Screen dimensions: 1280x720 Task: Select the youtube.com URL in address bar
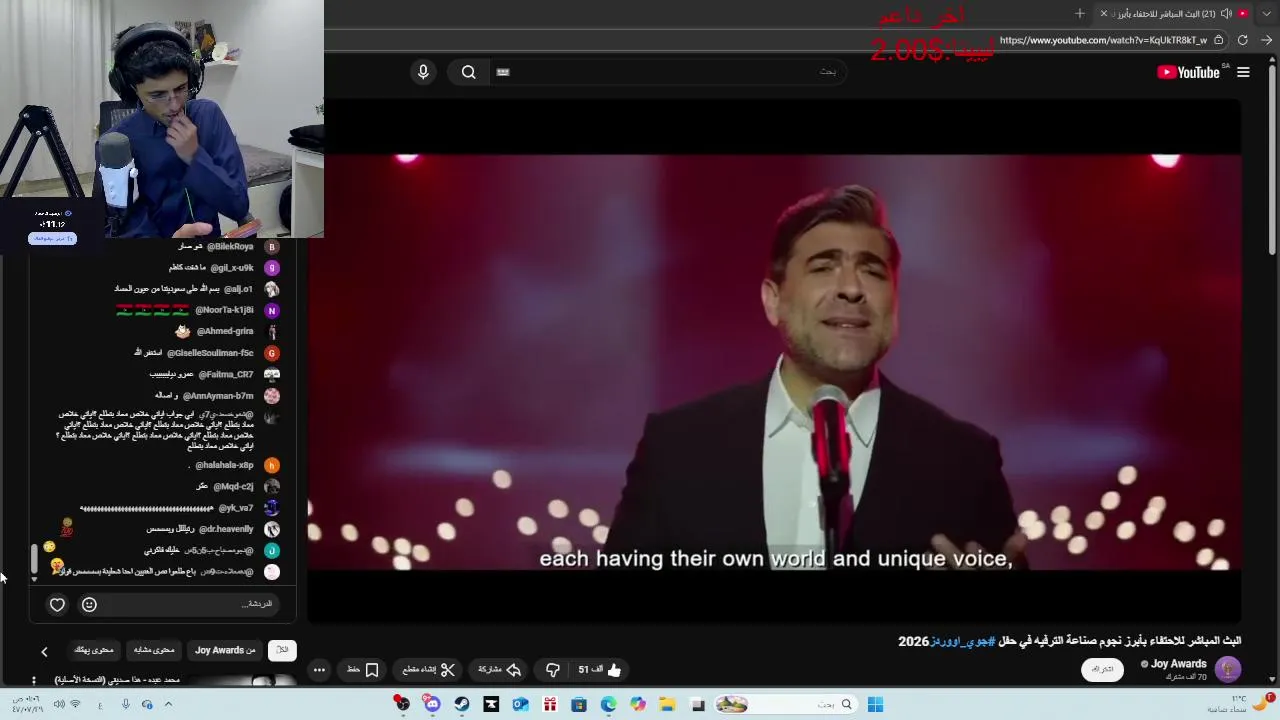tap(1103, 40)
